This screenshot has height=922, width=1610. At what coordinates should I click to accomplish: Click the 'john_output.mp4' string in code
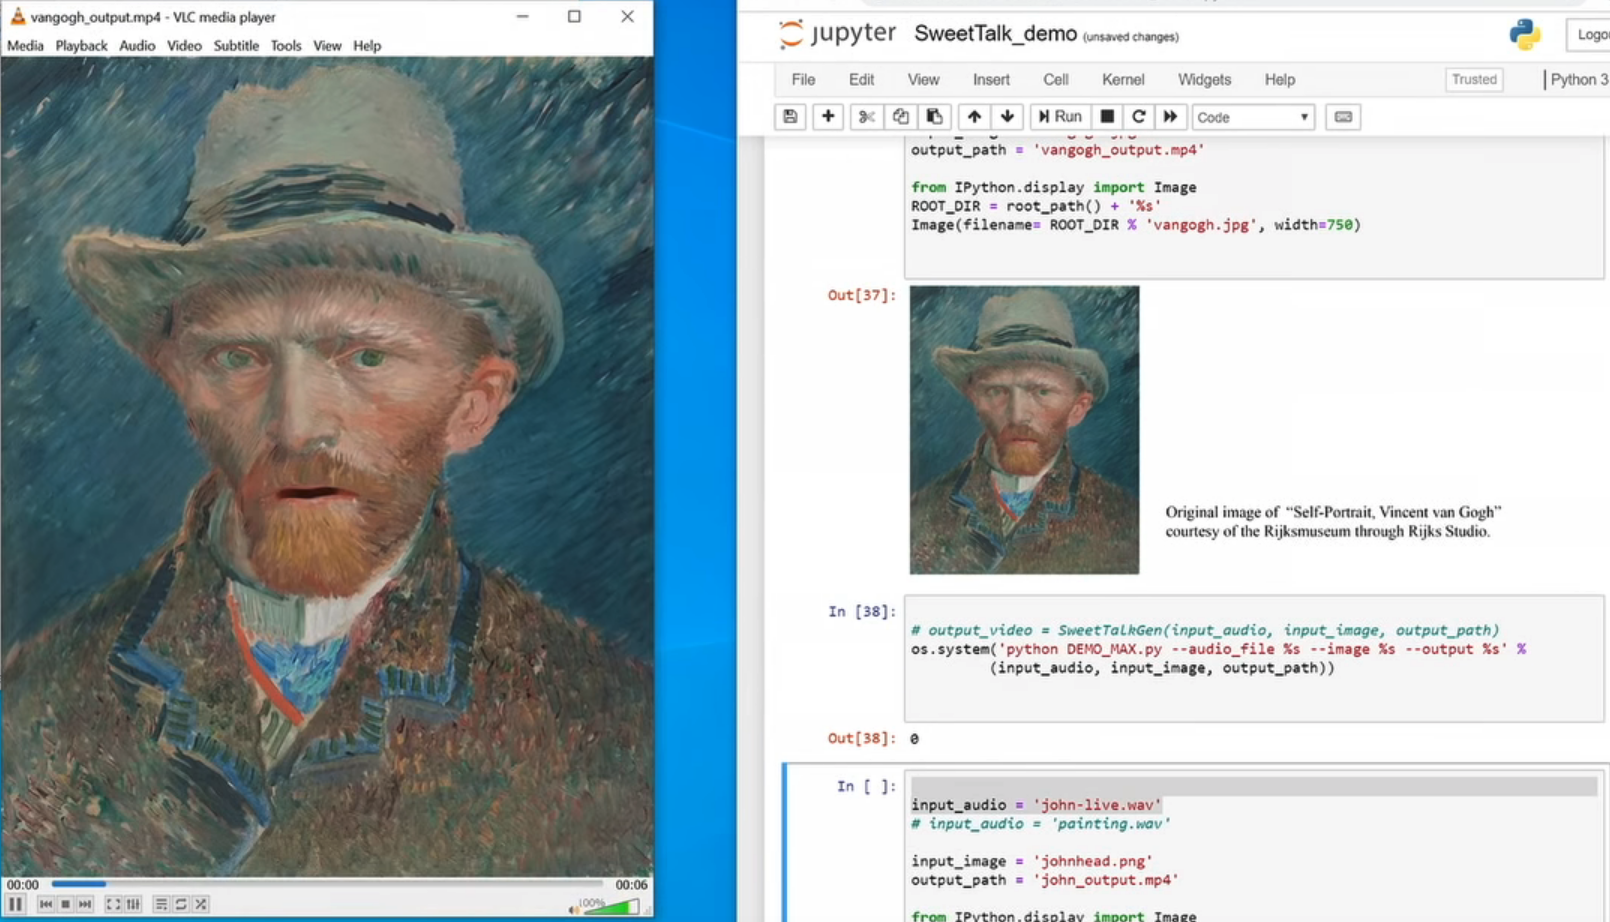tap(1106, 880)
